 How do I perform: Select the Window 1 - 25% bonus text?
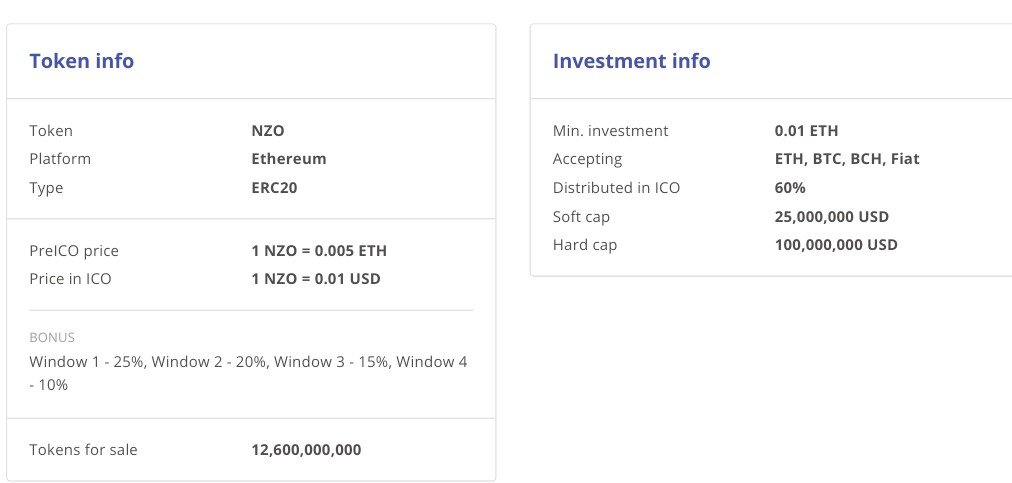[x=86, y=362]
